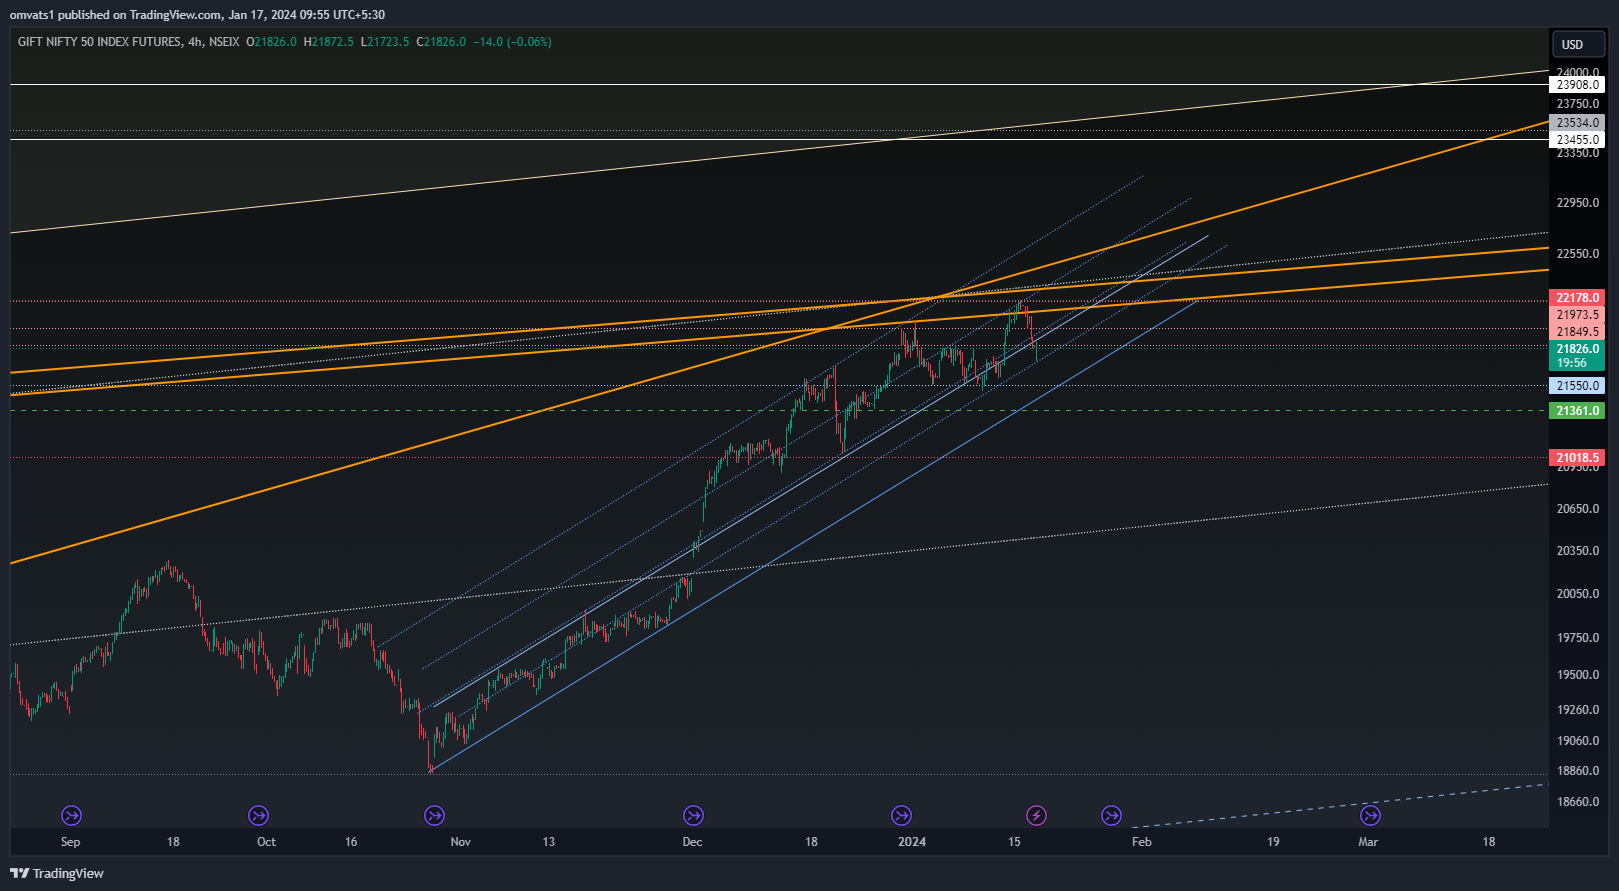Click the 19 date label on the time axis
The height and width of the screenshot is (891, 1619).
click(x=1273, y=842)
